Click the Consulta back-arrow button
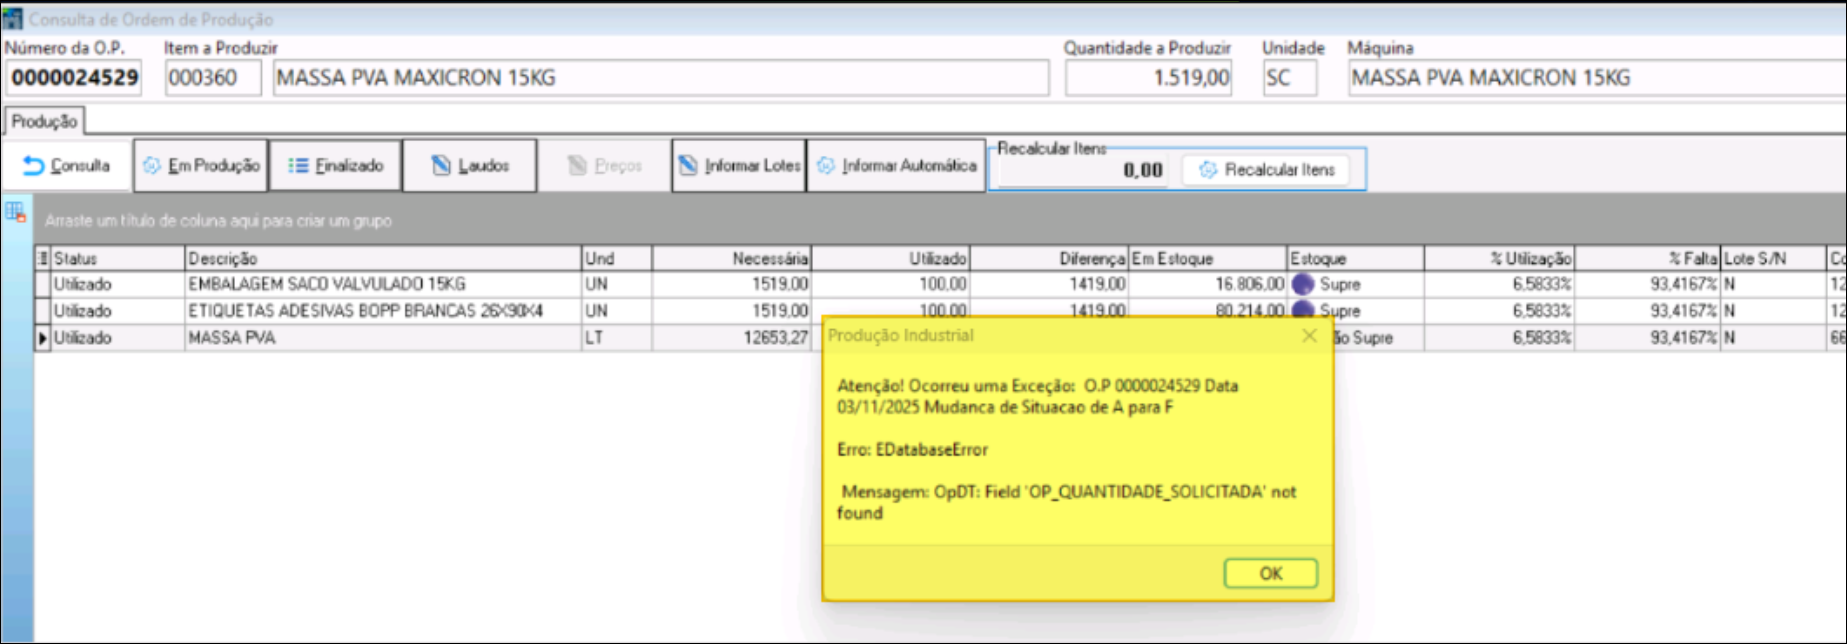Image resolution: width=1847 pixels, height=644 pixels. click(67, 166)
